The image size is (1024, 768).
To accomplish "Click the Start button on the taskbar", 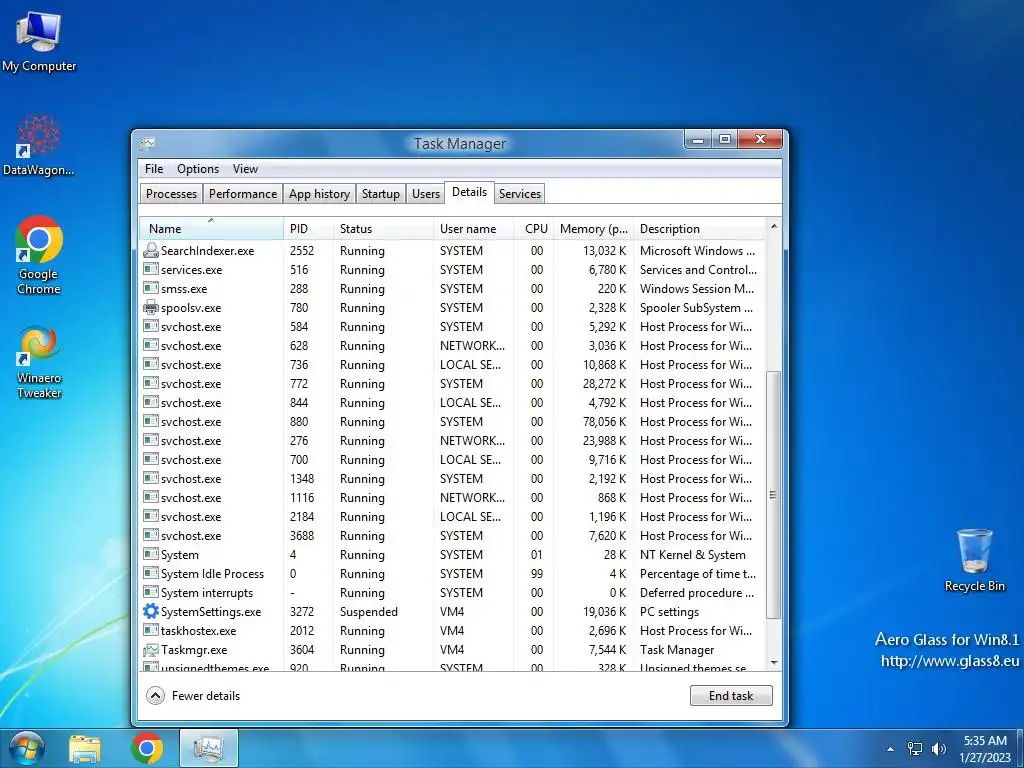I will (27, 748).
